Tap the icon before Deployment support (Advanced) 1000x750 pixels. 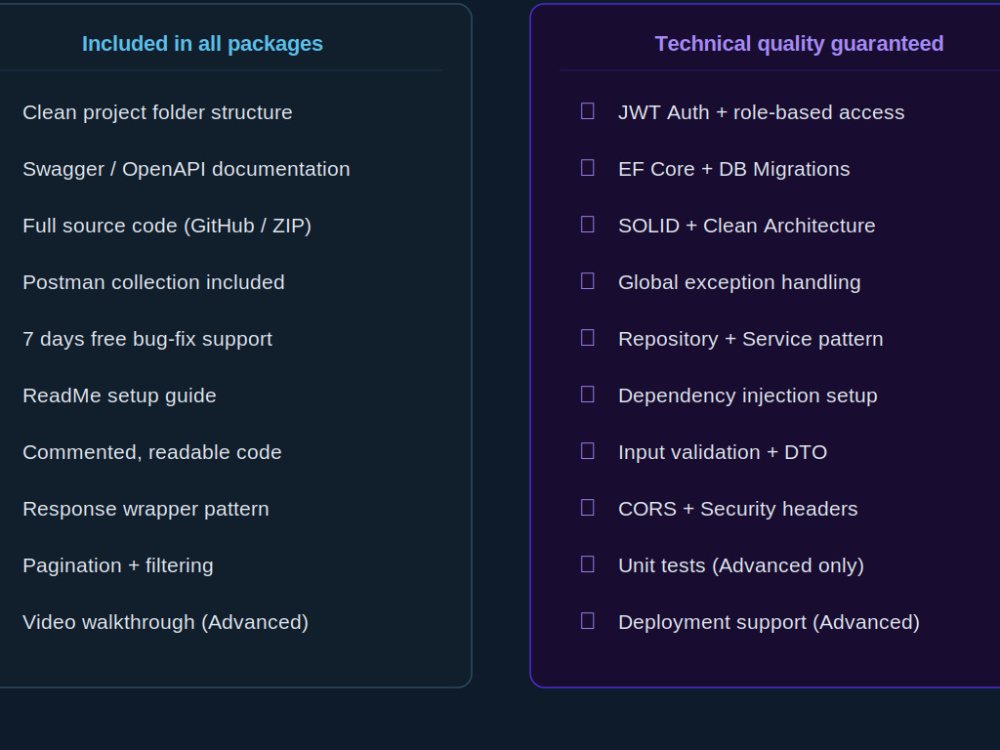pyautogui.click(x=587, y=621)
